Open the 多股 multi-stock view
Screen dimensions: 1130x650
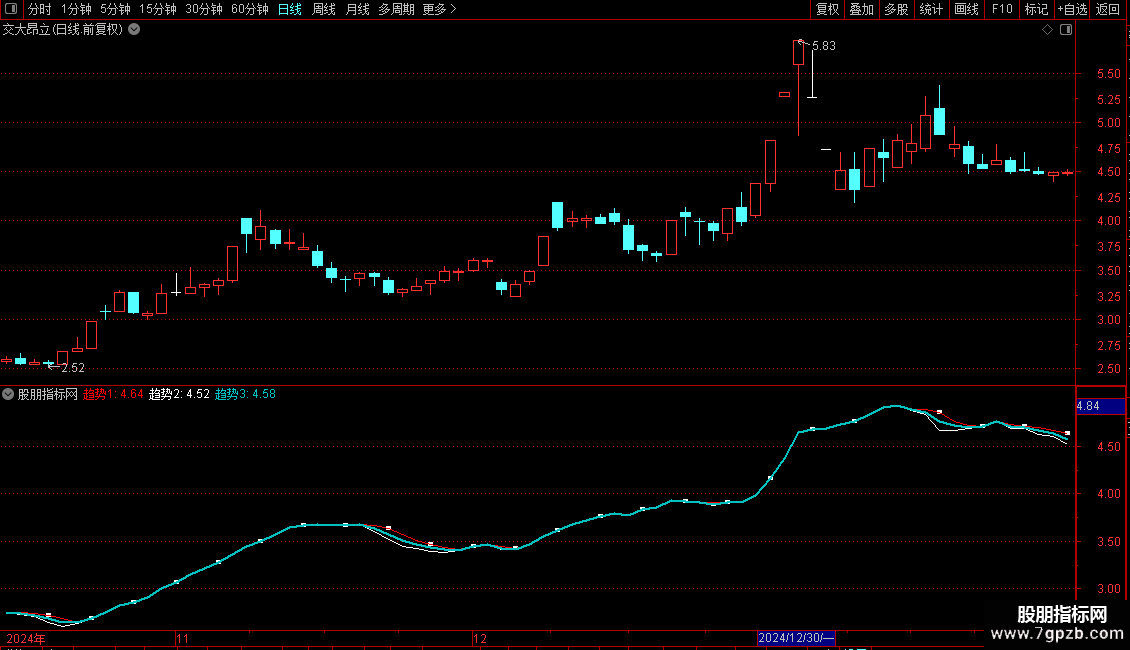(897, 9)
